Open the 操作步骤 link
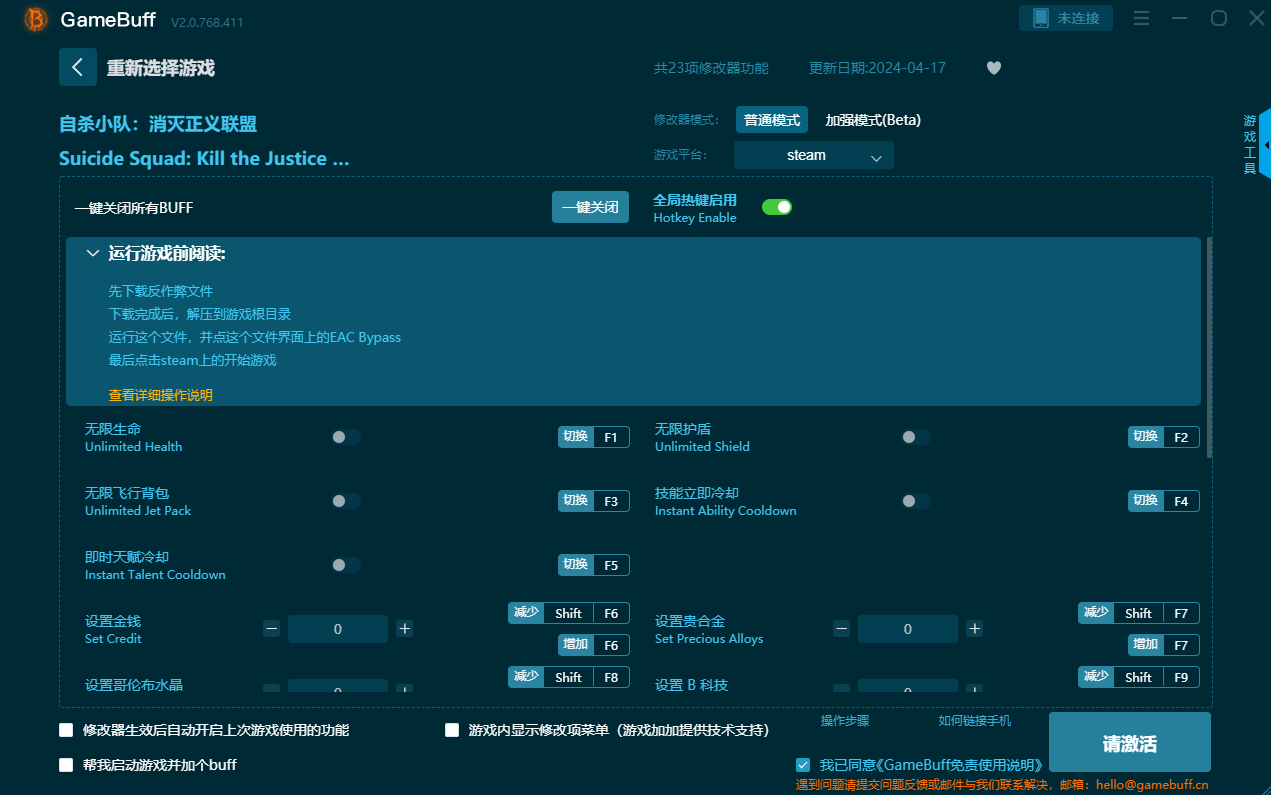Viewport: 1271px width, 795px height. coord(845,721)
